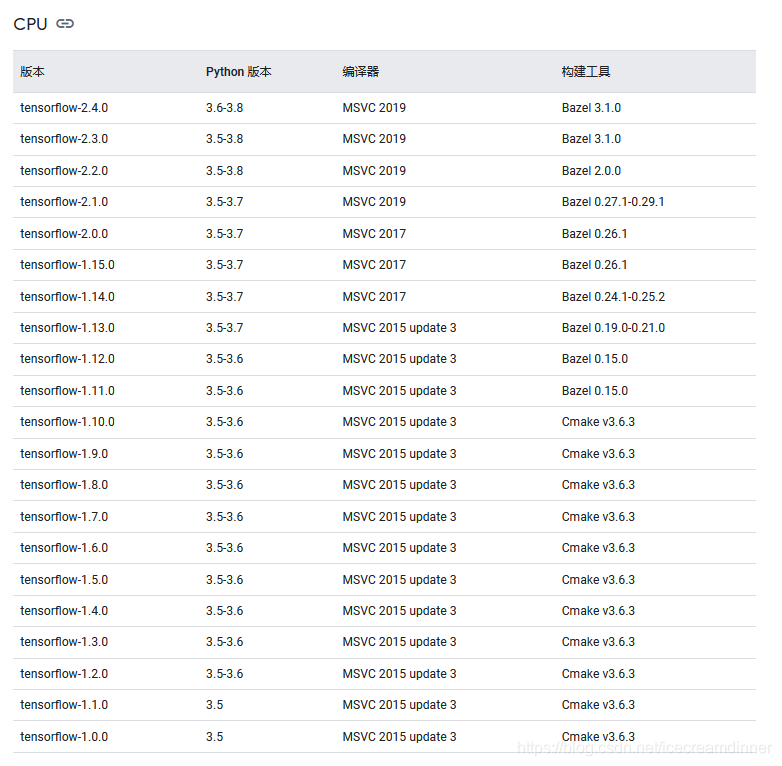This screenshot has height=766, width=782.
Task: Click Python 3.5 in tensorflow-1.1.0 row
Action: tap(214, 704)
